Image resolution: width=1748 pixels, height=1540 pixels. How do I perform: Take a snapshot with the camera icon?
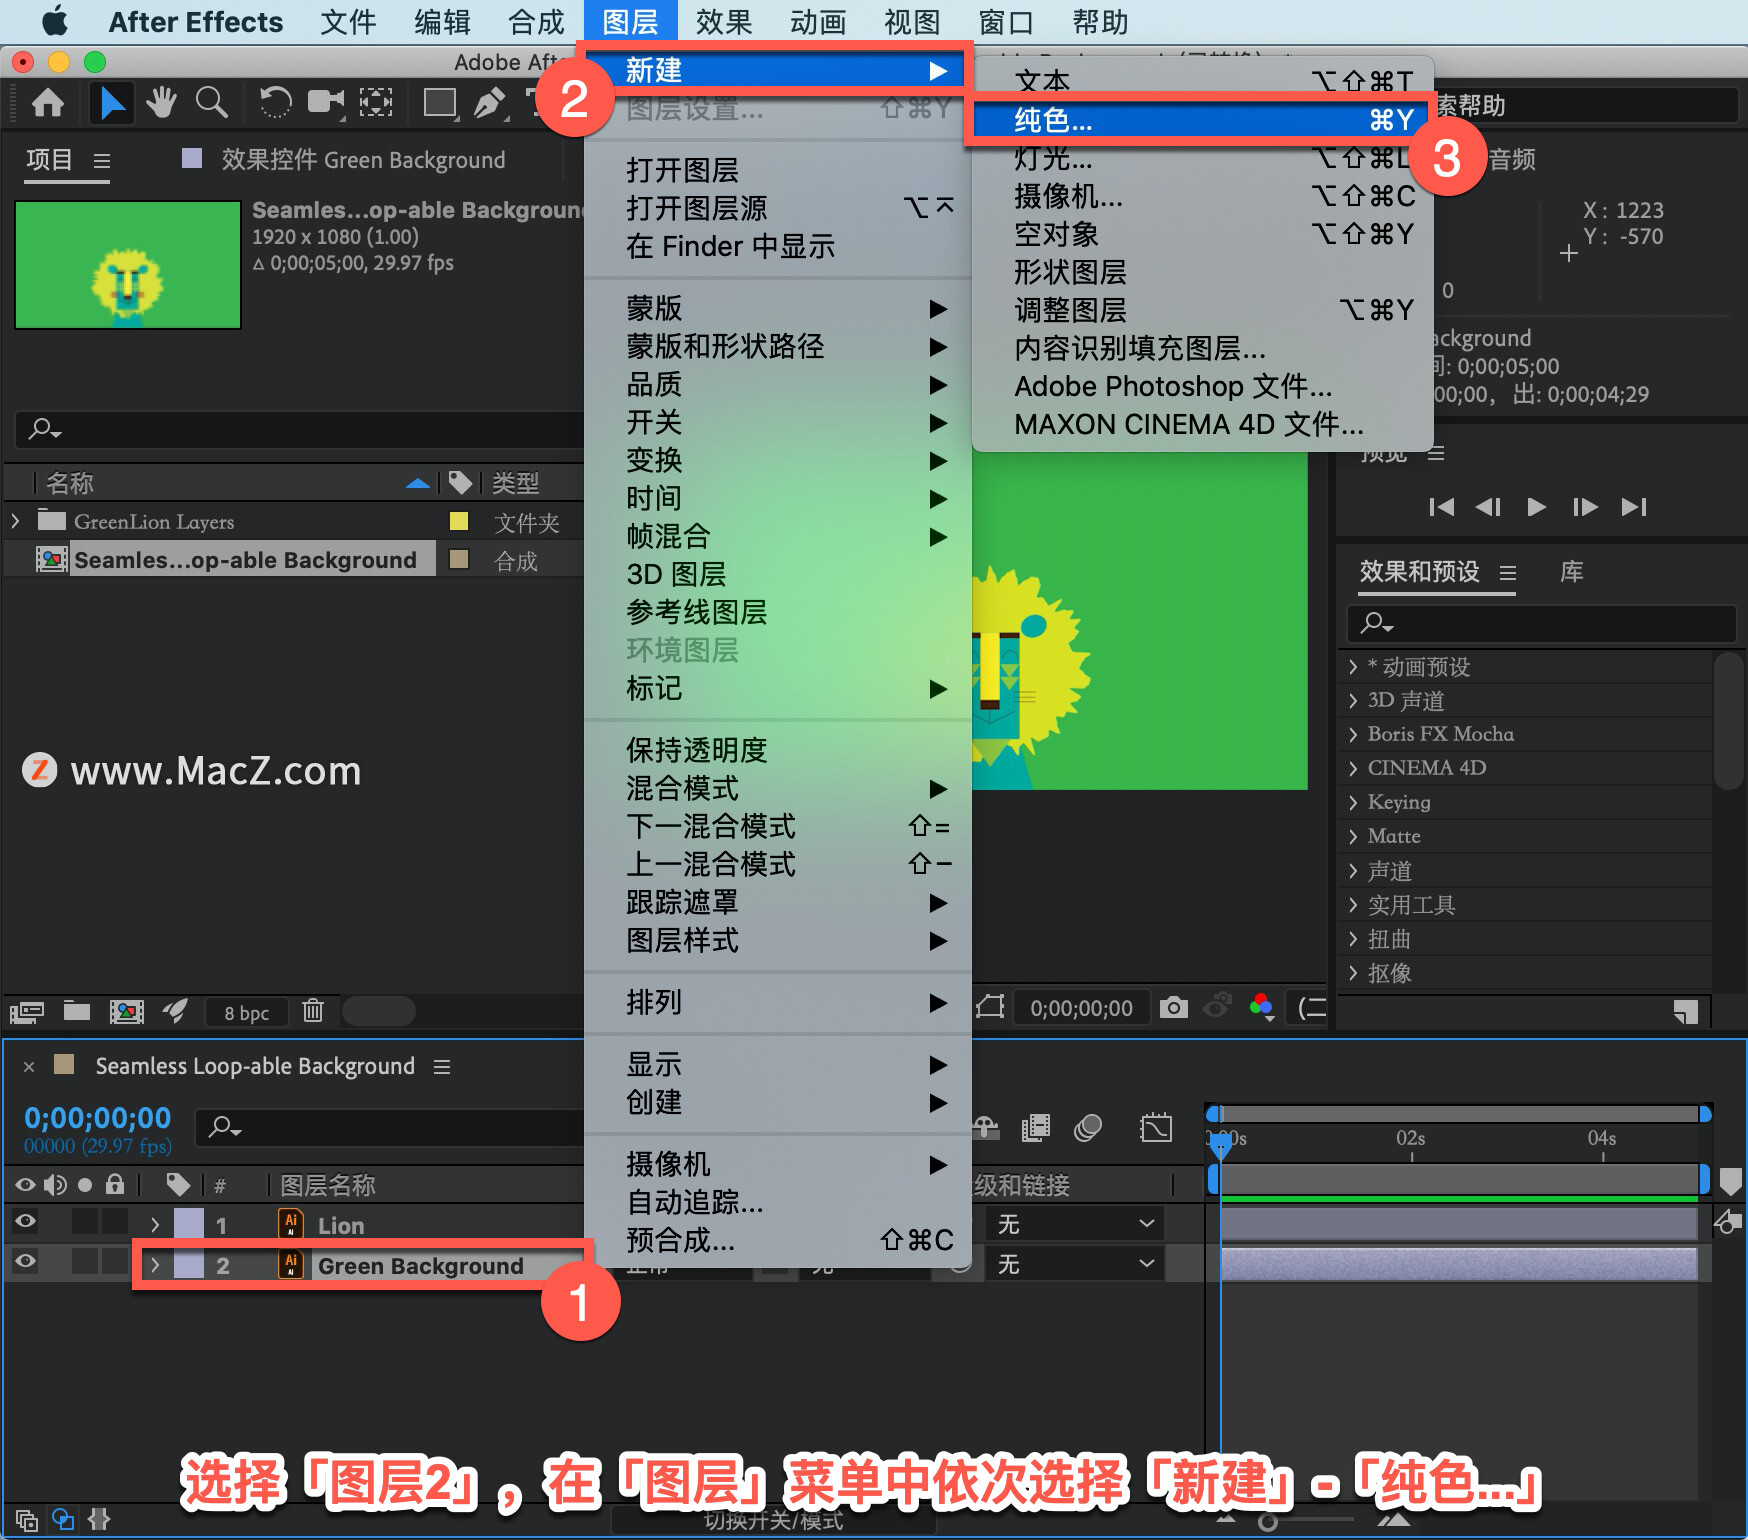click(1174, 1007)
